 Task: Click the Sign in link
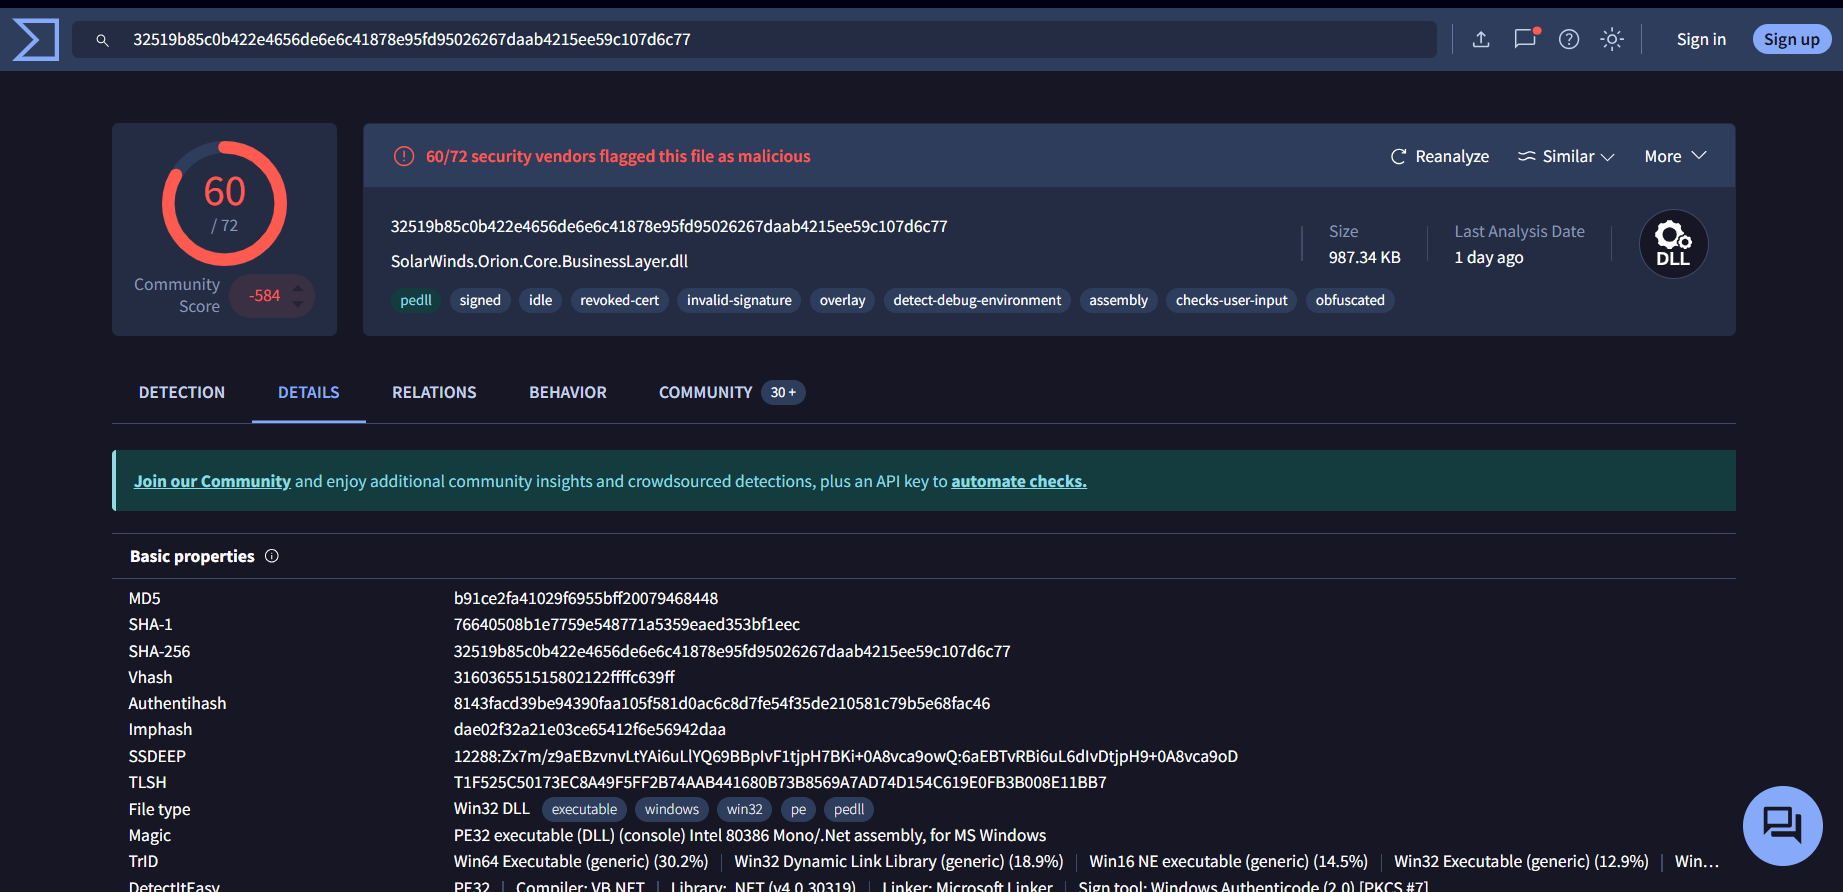click(1701, 39)
